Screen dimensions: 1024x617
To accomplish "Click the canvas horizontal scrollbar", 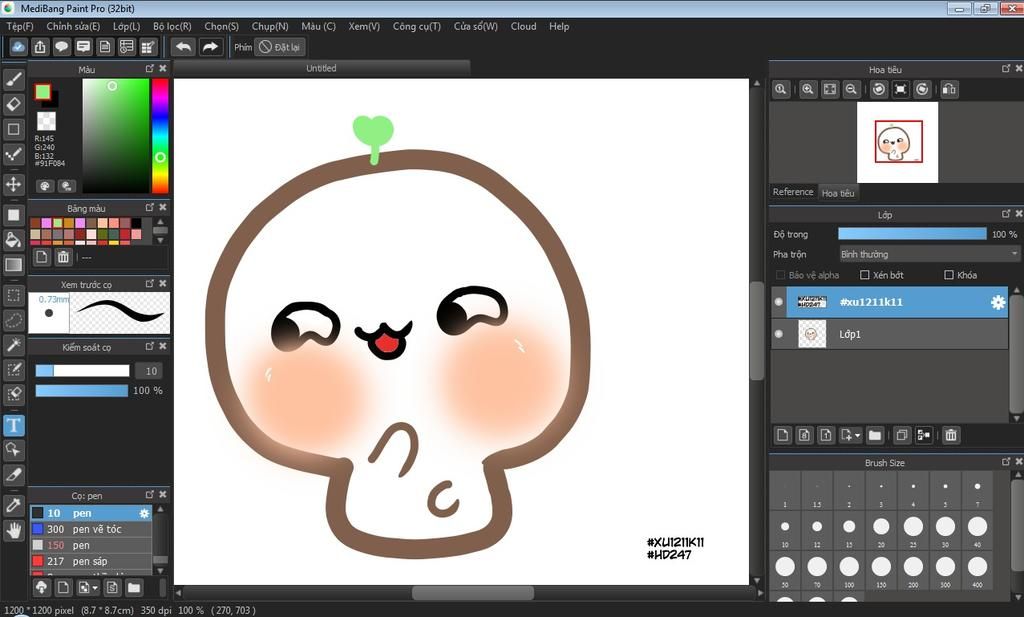I will pyautogui.click(x=473, y=593).
